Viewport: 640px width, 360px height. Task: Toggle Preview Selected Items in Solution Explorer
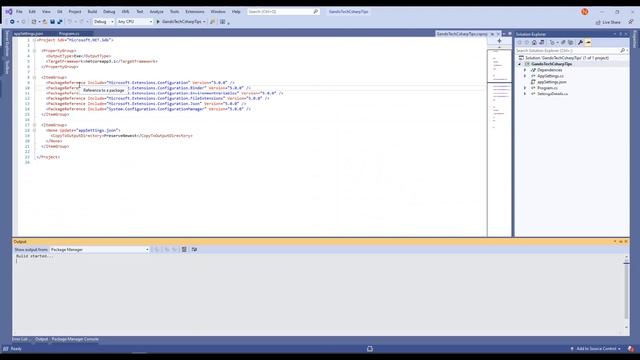pos(588,42)
